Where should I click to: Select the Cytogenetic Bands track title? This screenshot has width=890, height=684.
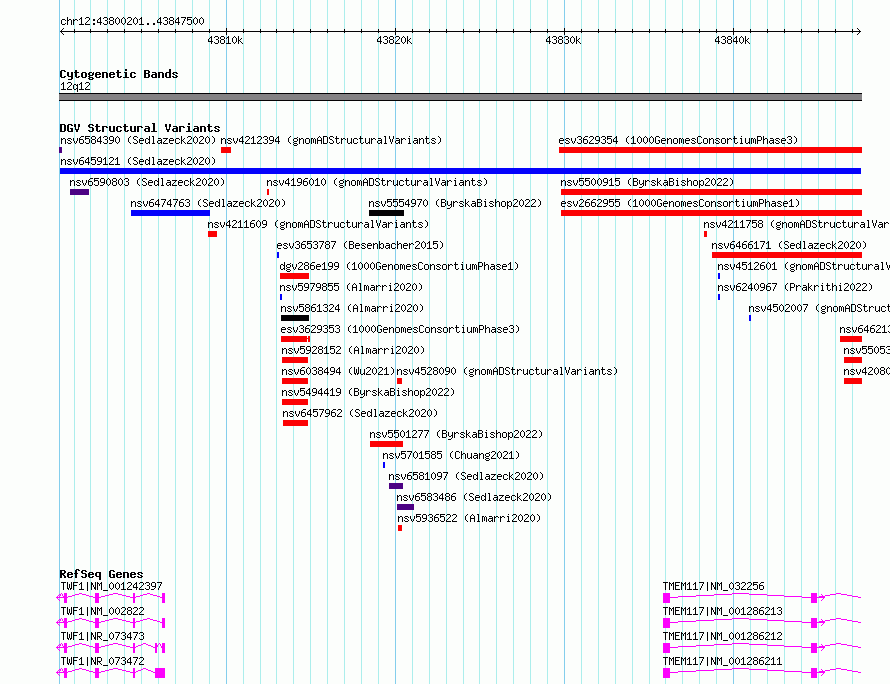(x=119, y=74)
